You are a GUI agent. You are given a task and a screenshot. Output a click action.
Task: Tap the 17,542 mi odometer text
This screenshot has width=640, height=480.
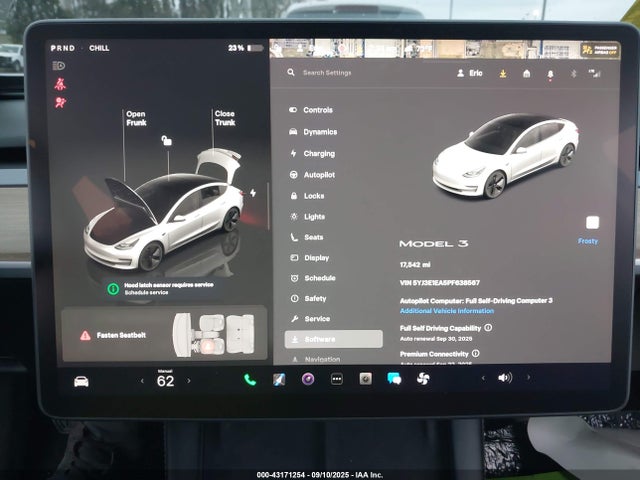click(x=415, y=265)
